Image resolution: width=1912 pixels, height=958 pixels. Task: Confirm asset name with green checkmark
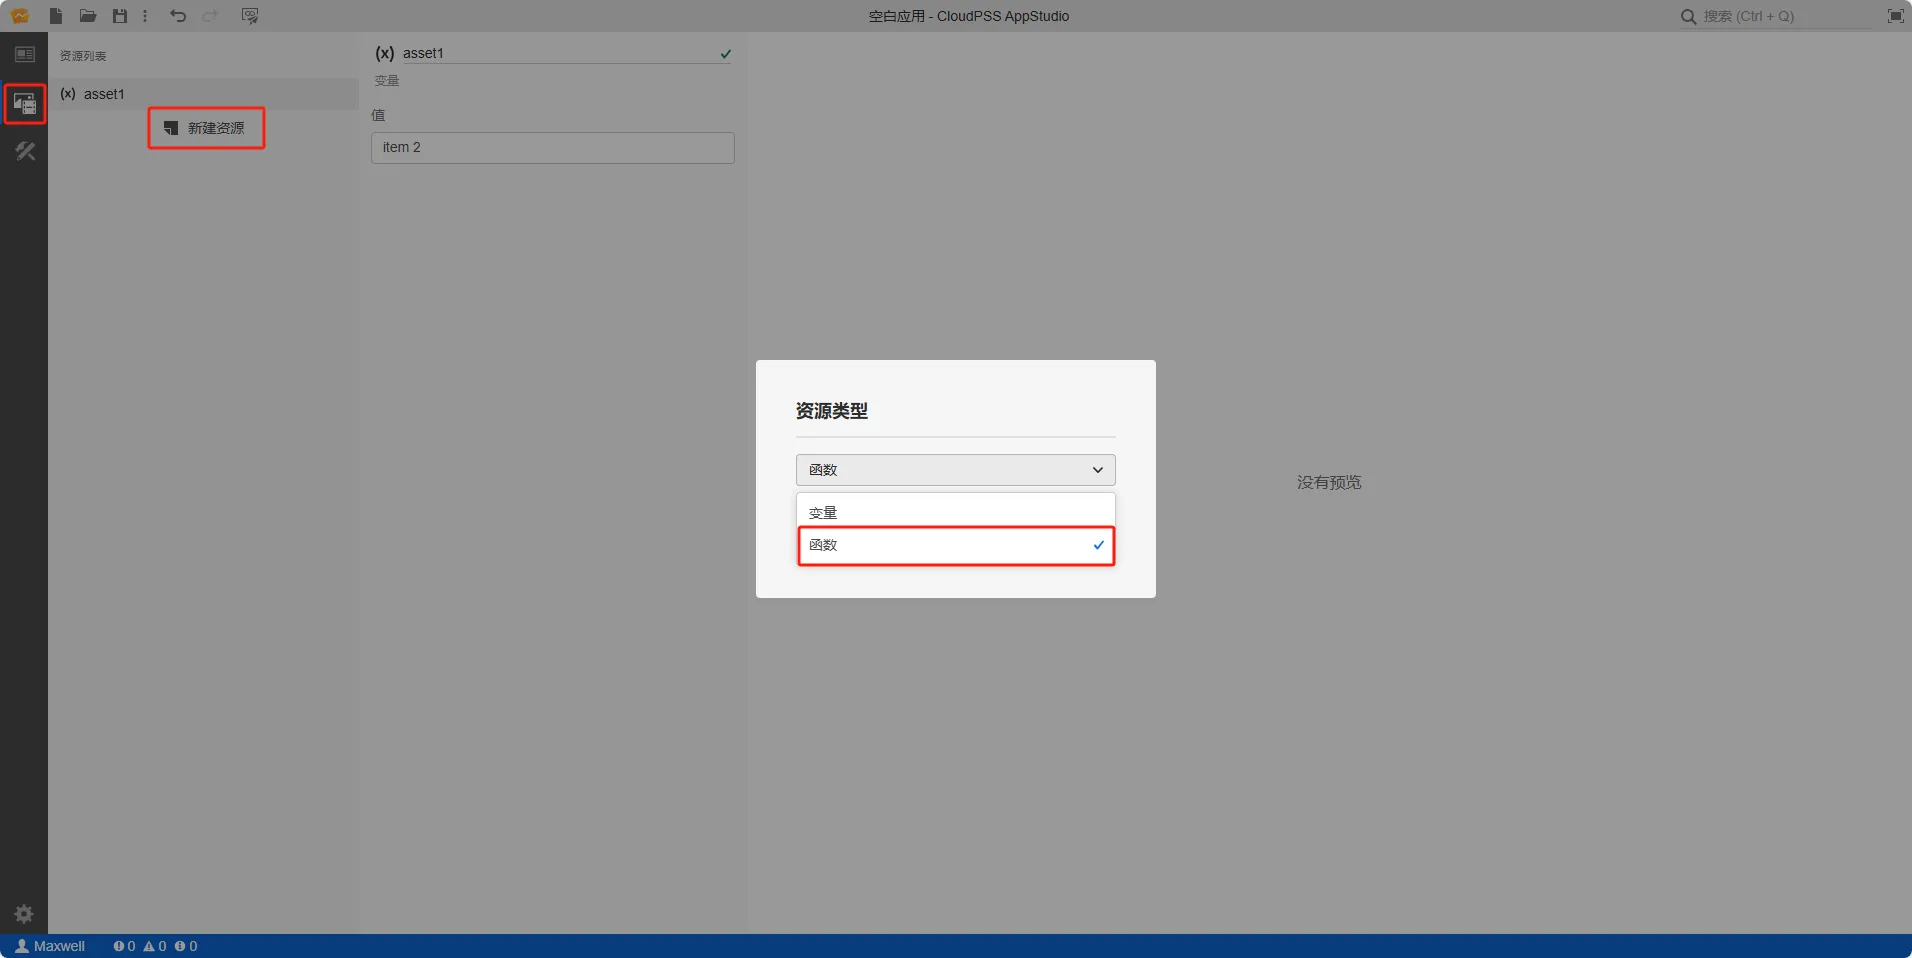click(x=726, y=54)
